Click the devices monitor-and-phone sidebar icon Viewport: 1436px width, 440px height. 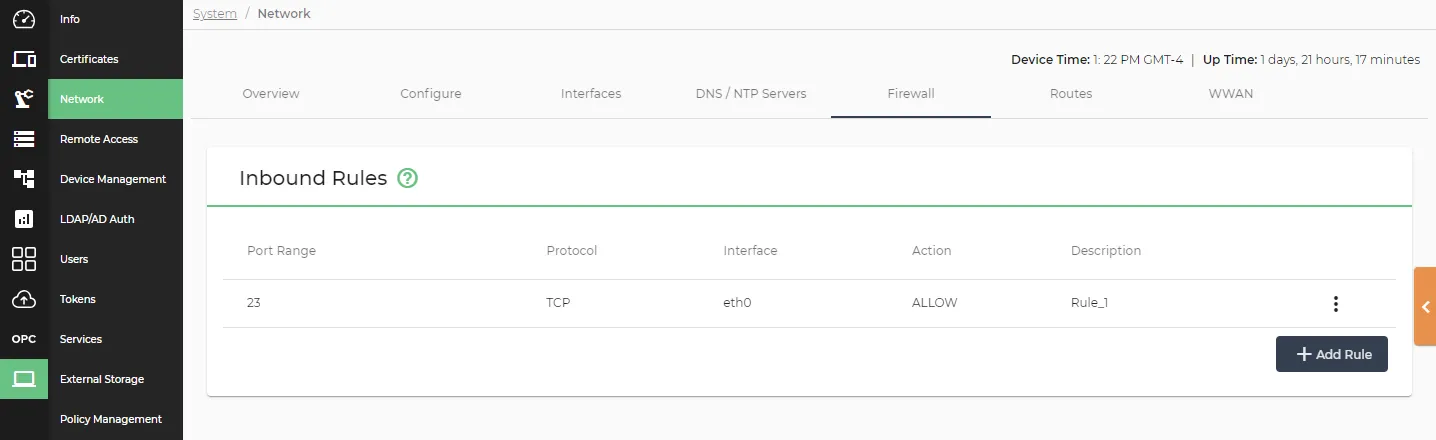(x=24, y=59)
